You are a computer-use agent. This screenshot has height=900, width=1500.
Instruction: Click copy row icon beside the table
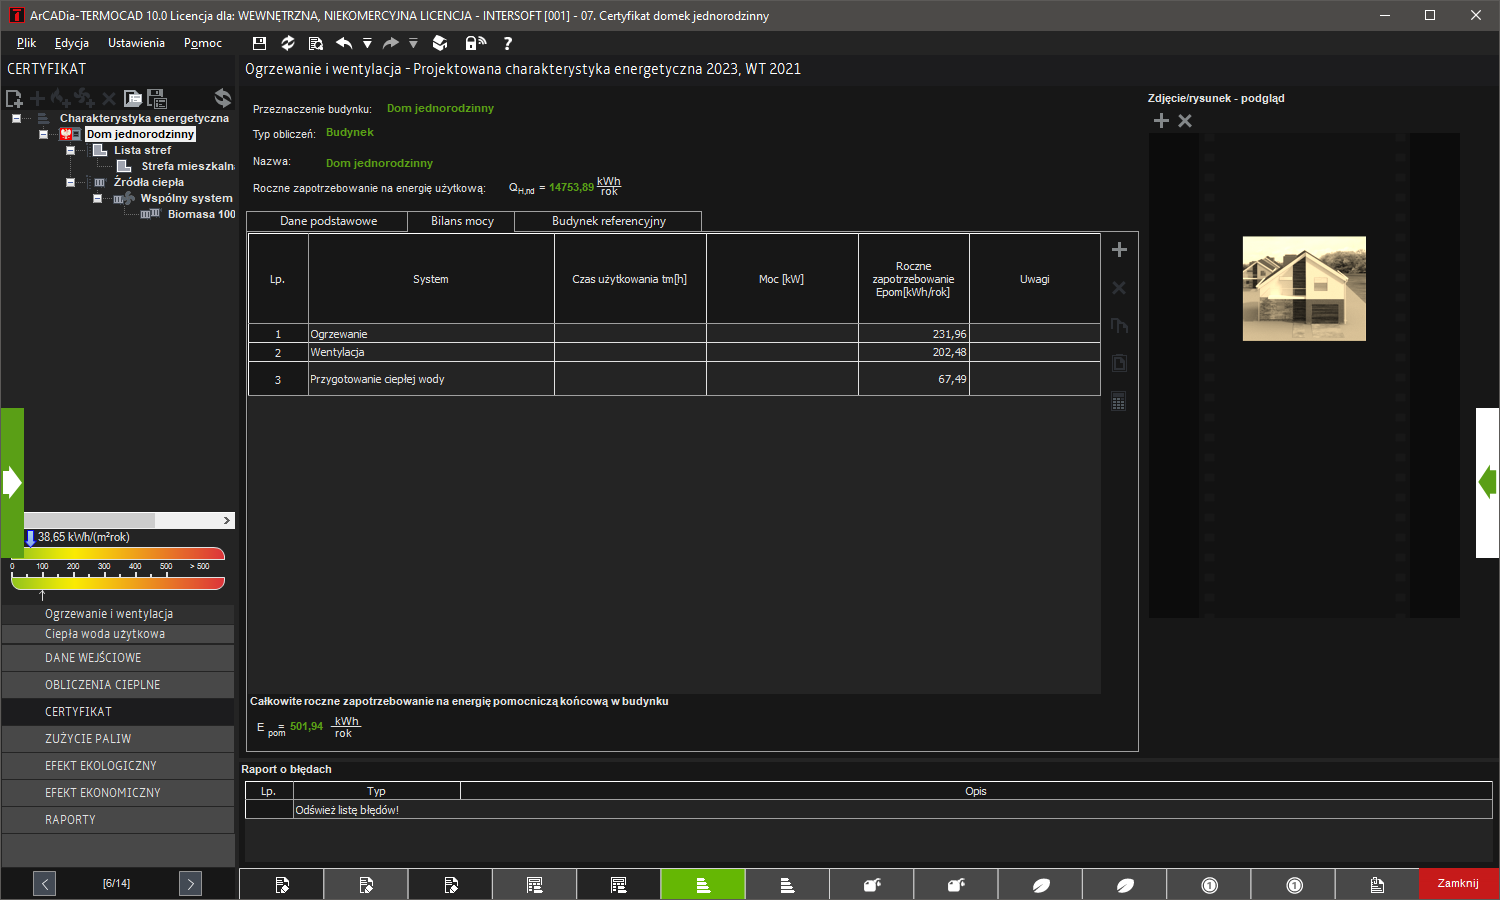coord(1119,326)
